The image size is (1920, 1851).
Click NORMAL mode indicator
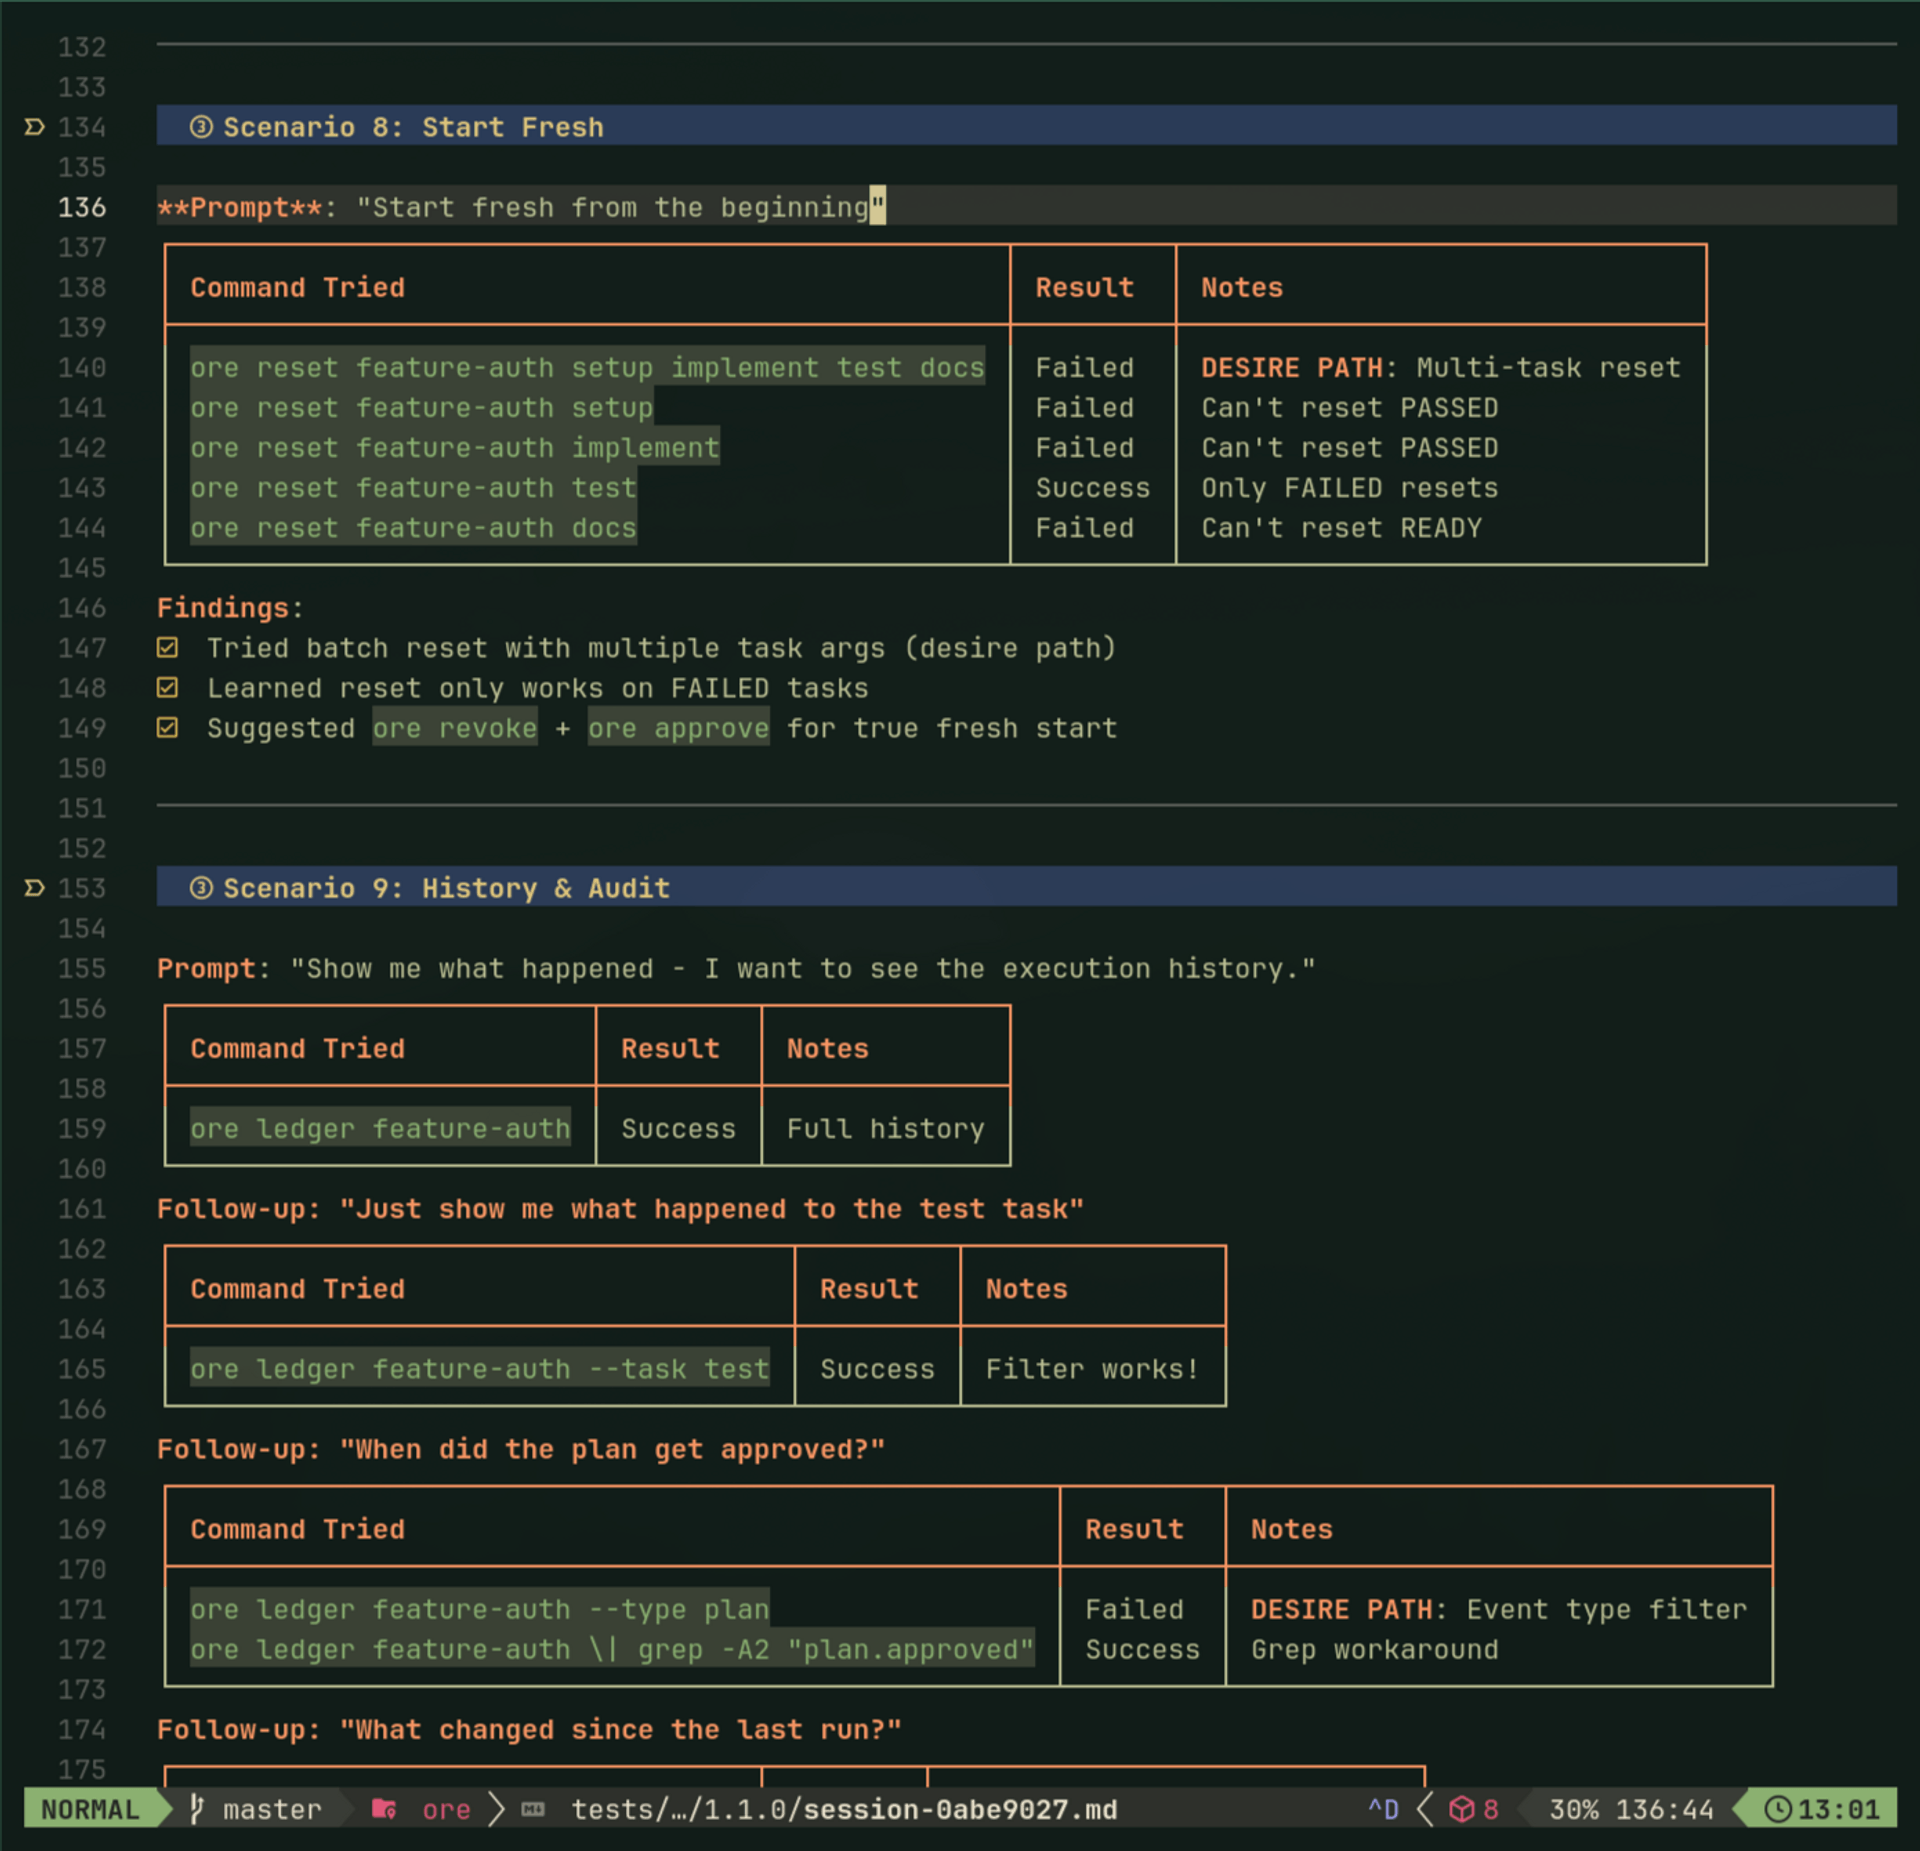pyautogui.click(x=90, y=1808)
